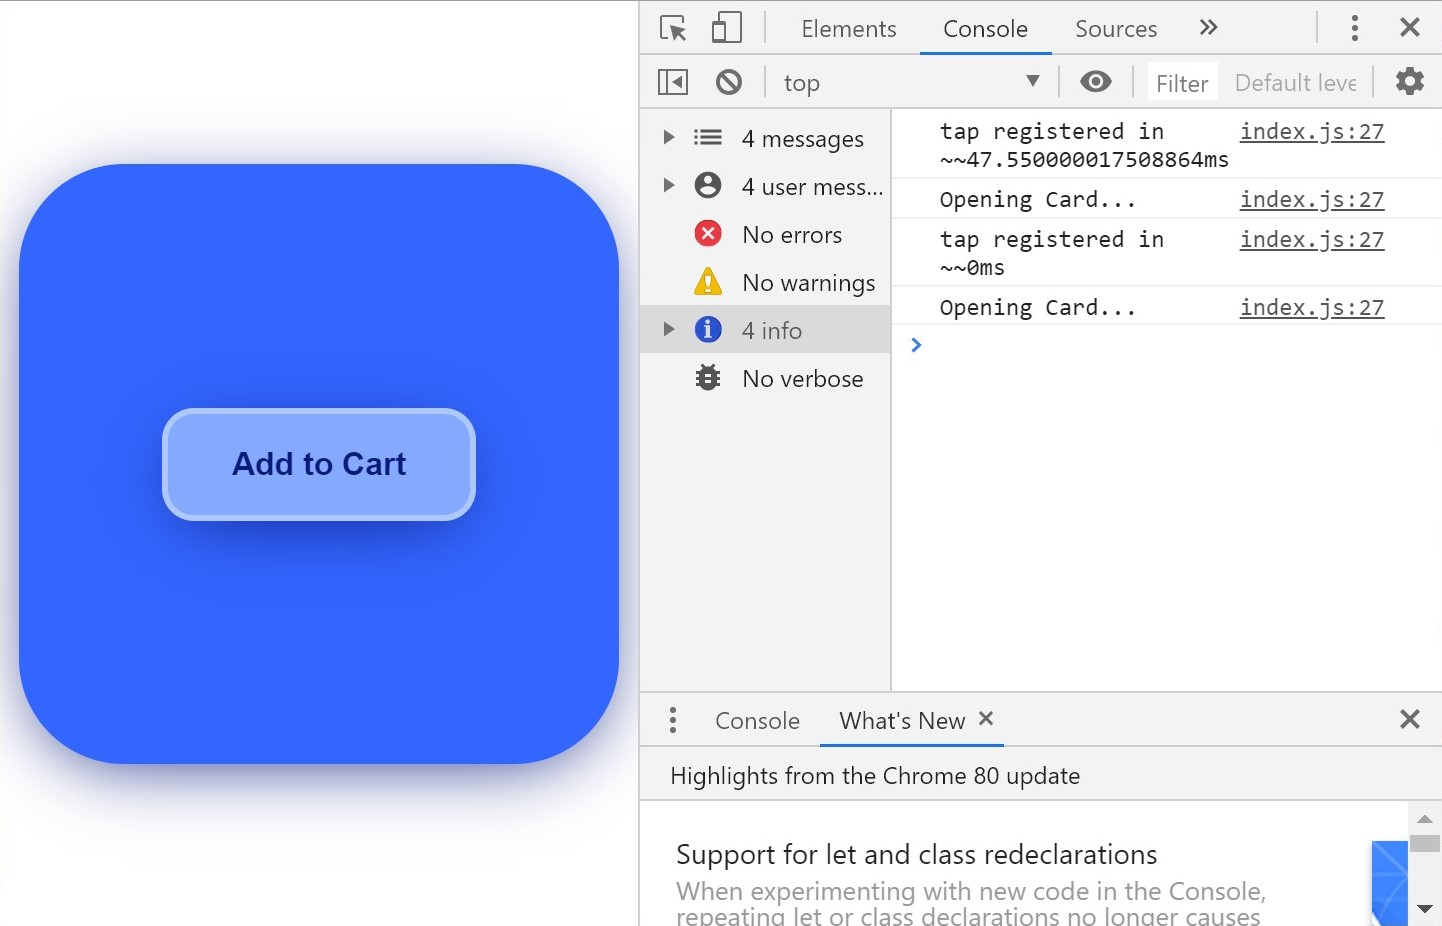Select the yellow warning triangle icon

(x=708, y=281)
